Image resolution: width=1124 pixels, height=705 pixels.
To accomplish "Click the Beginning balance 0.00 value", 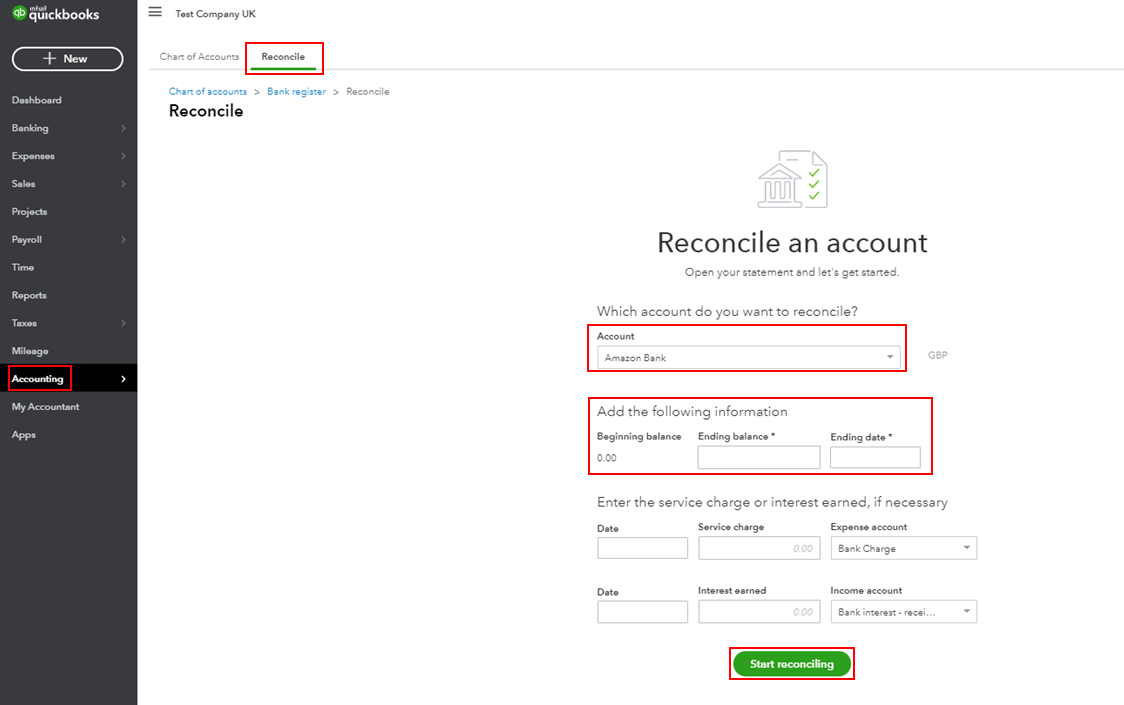I will tap(606, 458).
